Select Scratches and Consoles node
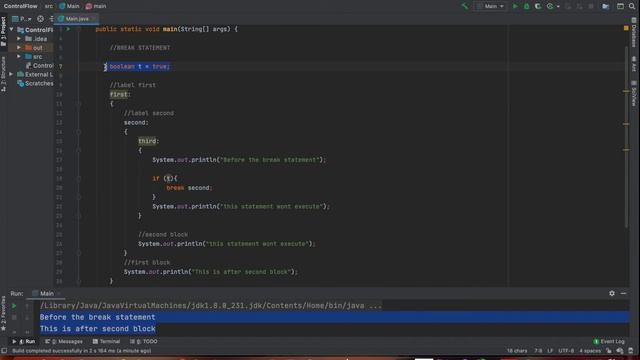Screen dimensions: 640x360 tap(35, 83)
